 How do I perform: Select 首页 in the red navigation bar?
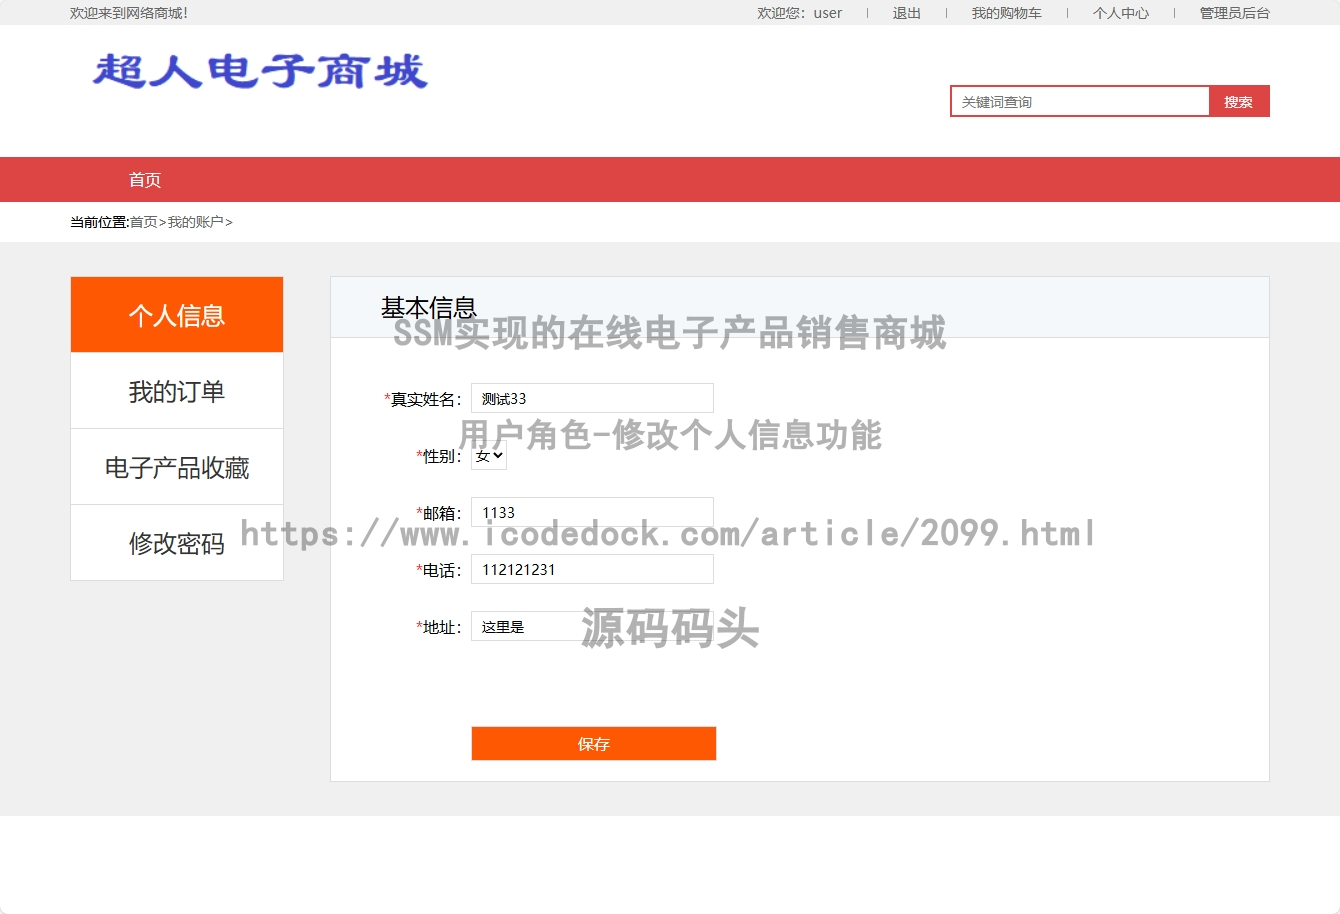[x=145, y=180]
